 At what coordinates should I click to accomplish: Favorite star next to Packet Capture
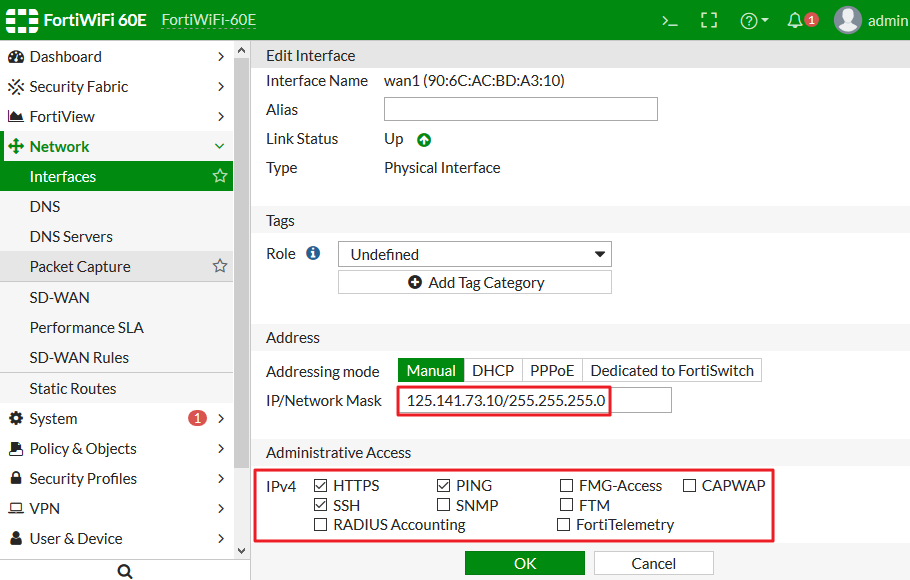tap(220, 266)
